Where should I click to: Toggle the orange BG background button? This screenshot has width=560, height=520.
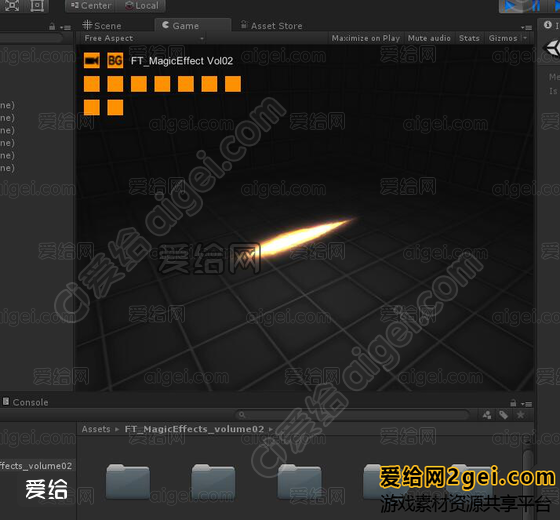(x=115, y=60)
